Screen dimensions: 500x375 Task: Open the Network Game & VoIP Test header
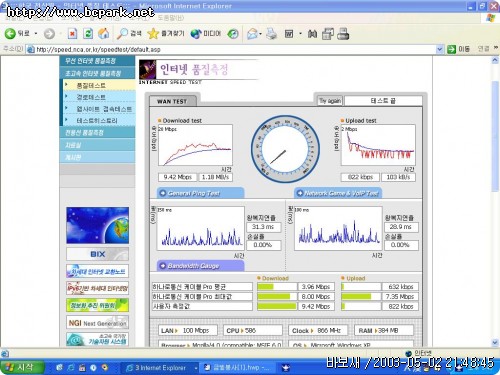pos(338,193)
